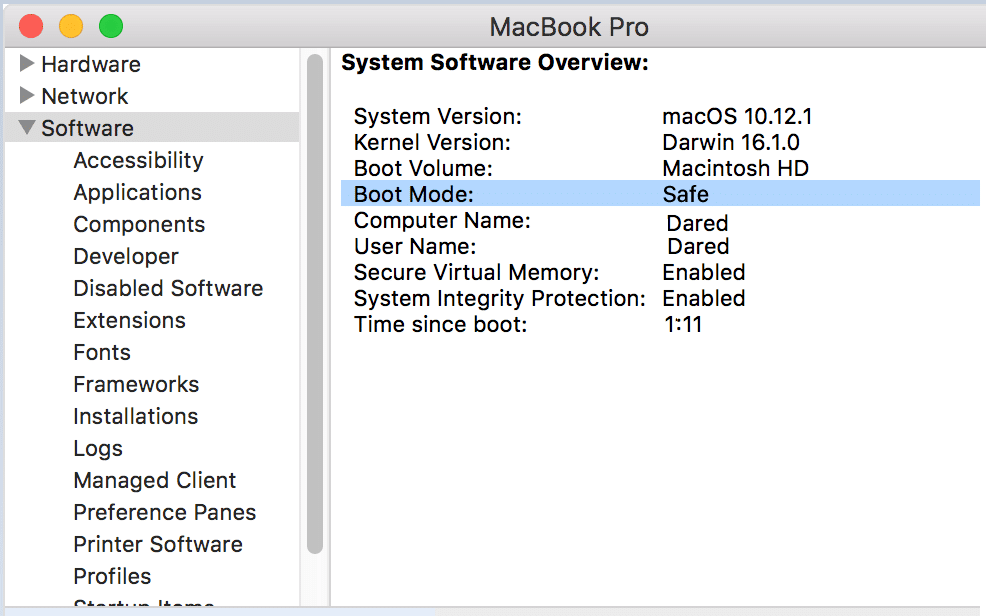This screenshot has height=616, width=986.
Task: Click the sidebar vertical scrollbar
Action: (315, 300)
